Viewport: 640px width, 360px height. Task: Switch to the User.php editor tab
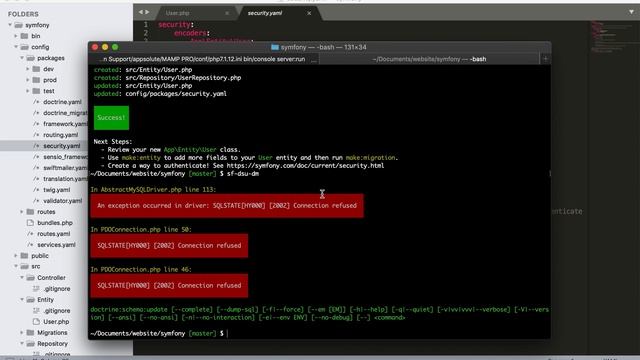click(x=196, y=13)
